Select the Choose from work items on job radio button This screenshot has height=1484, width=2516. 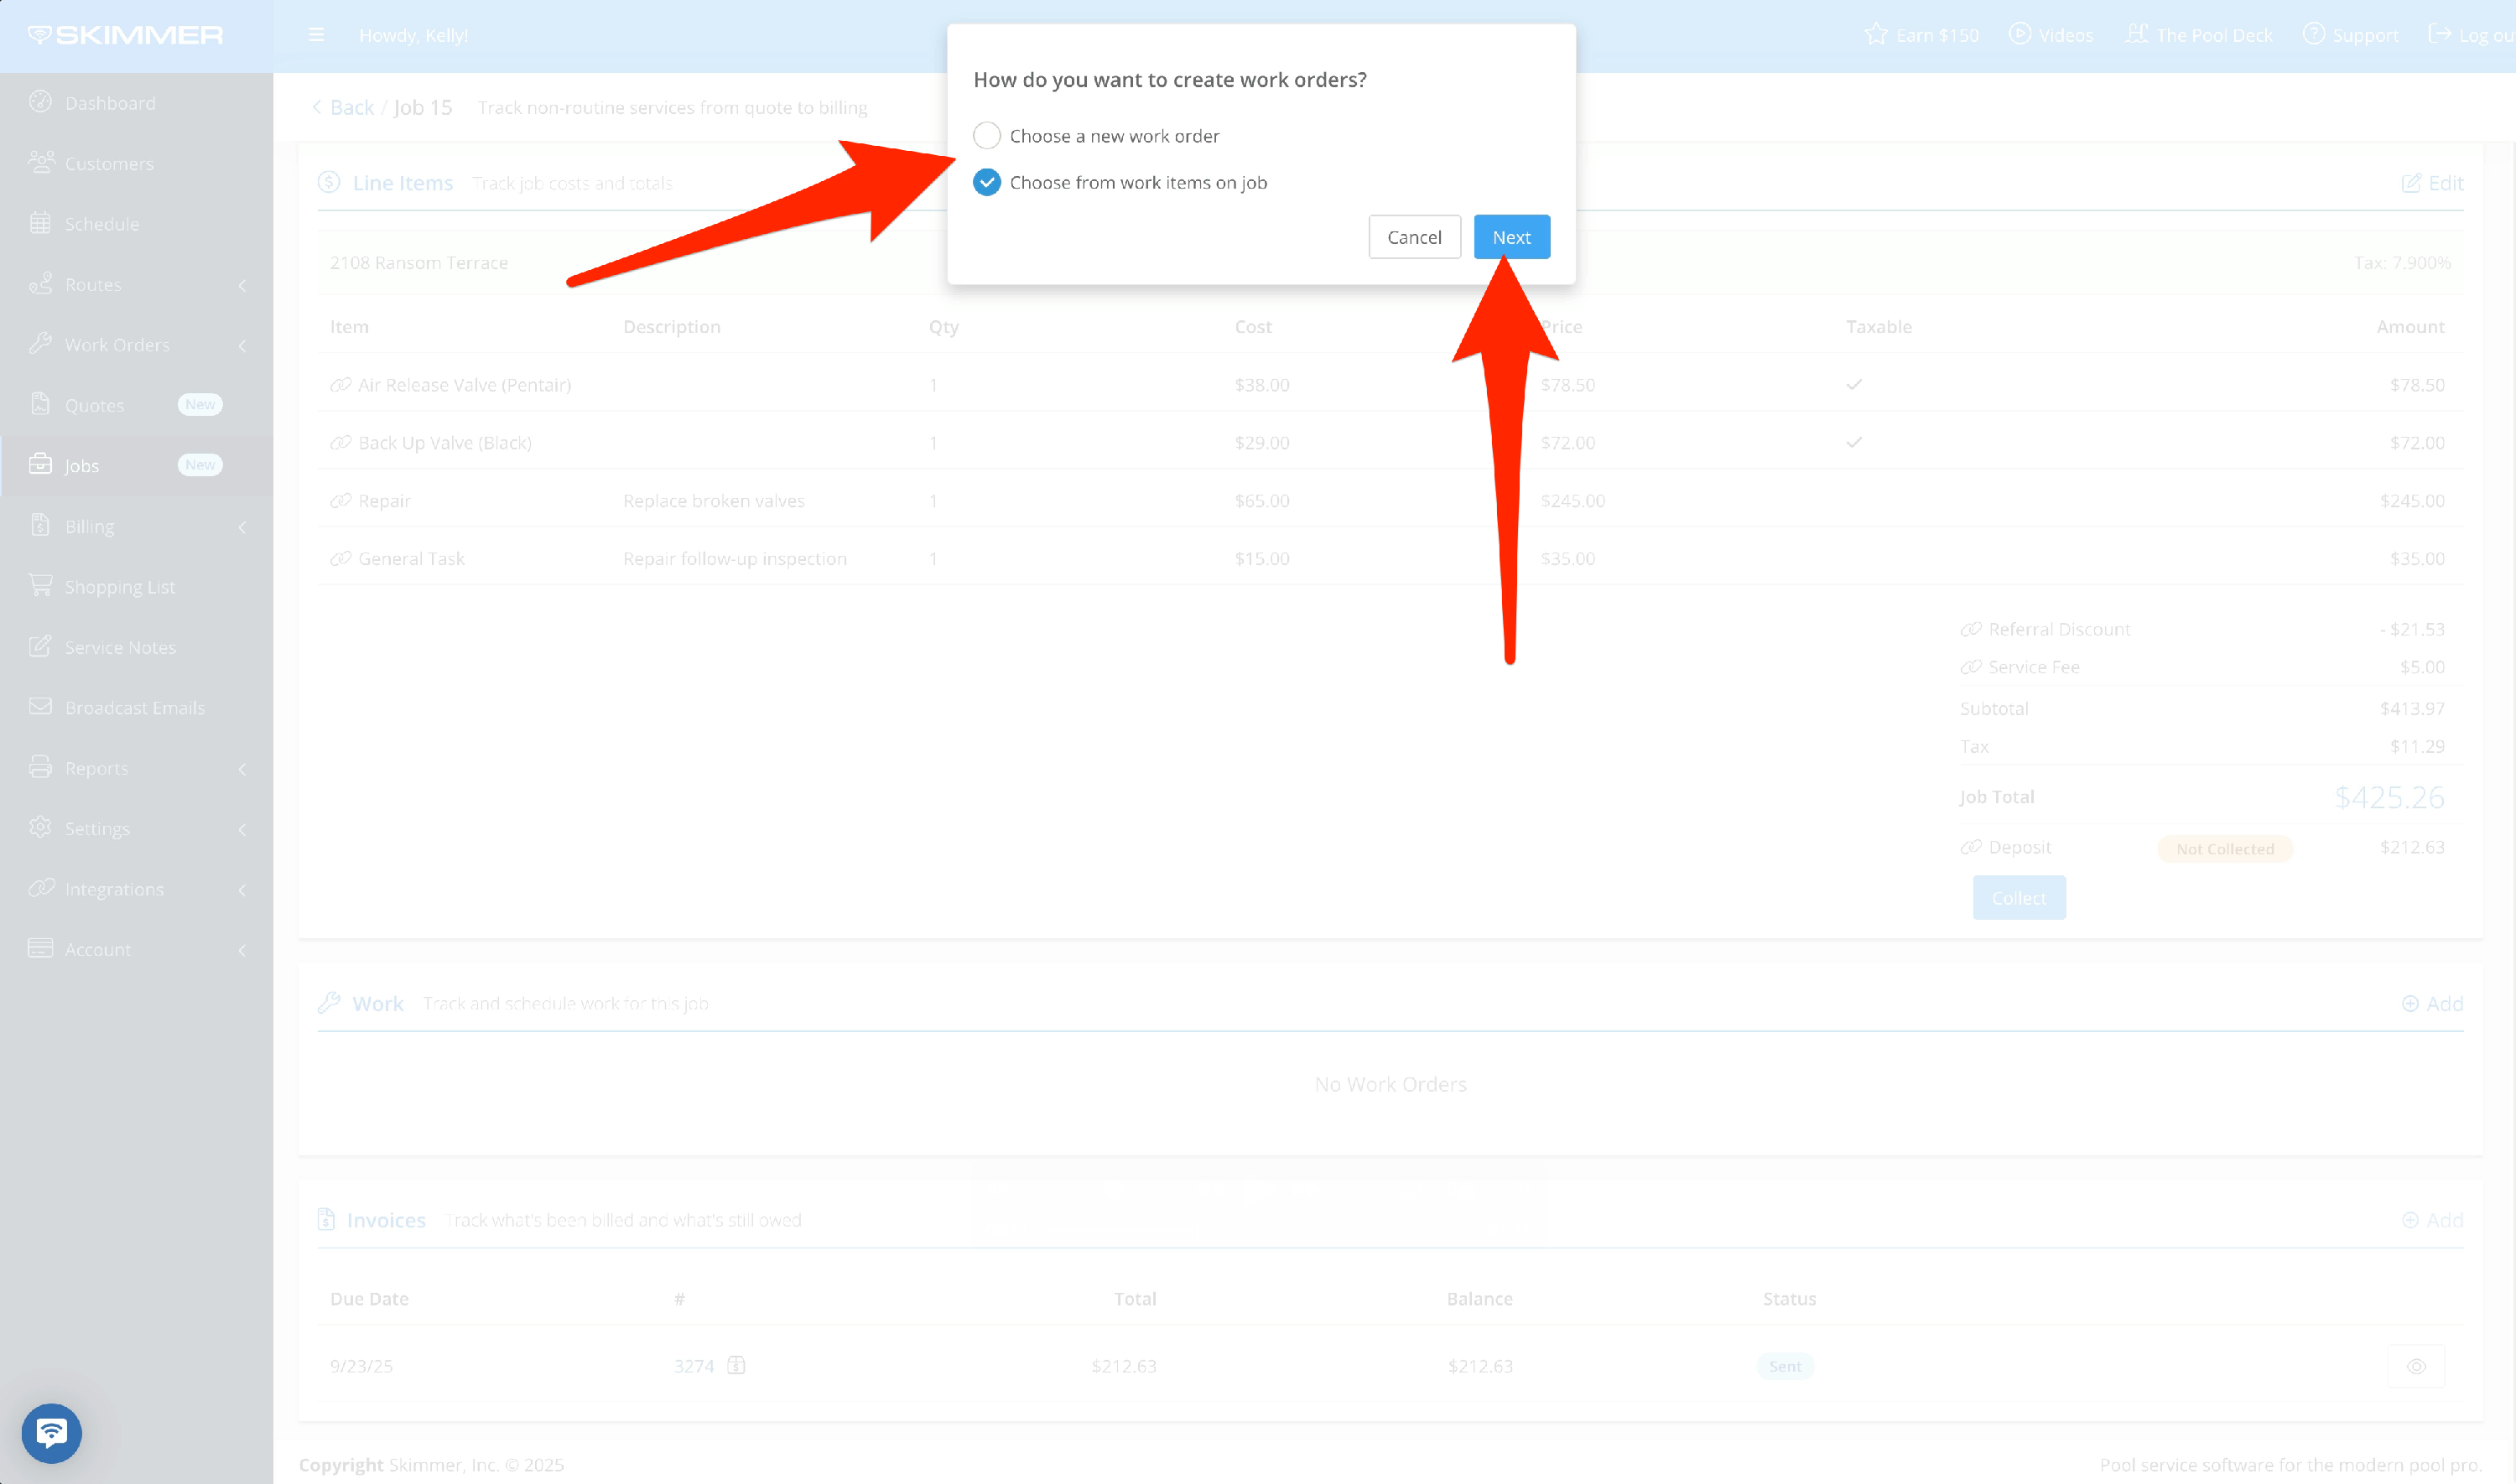coord(986,182)
